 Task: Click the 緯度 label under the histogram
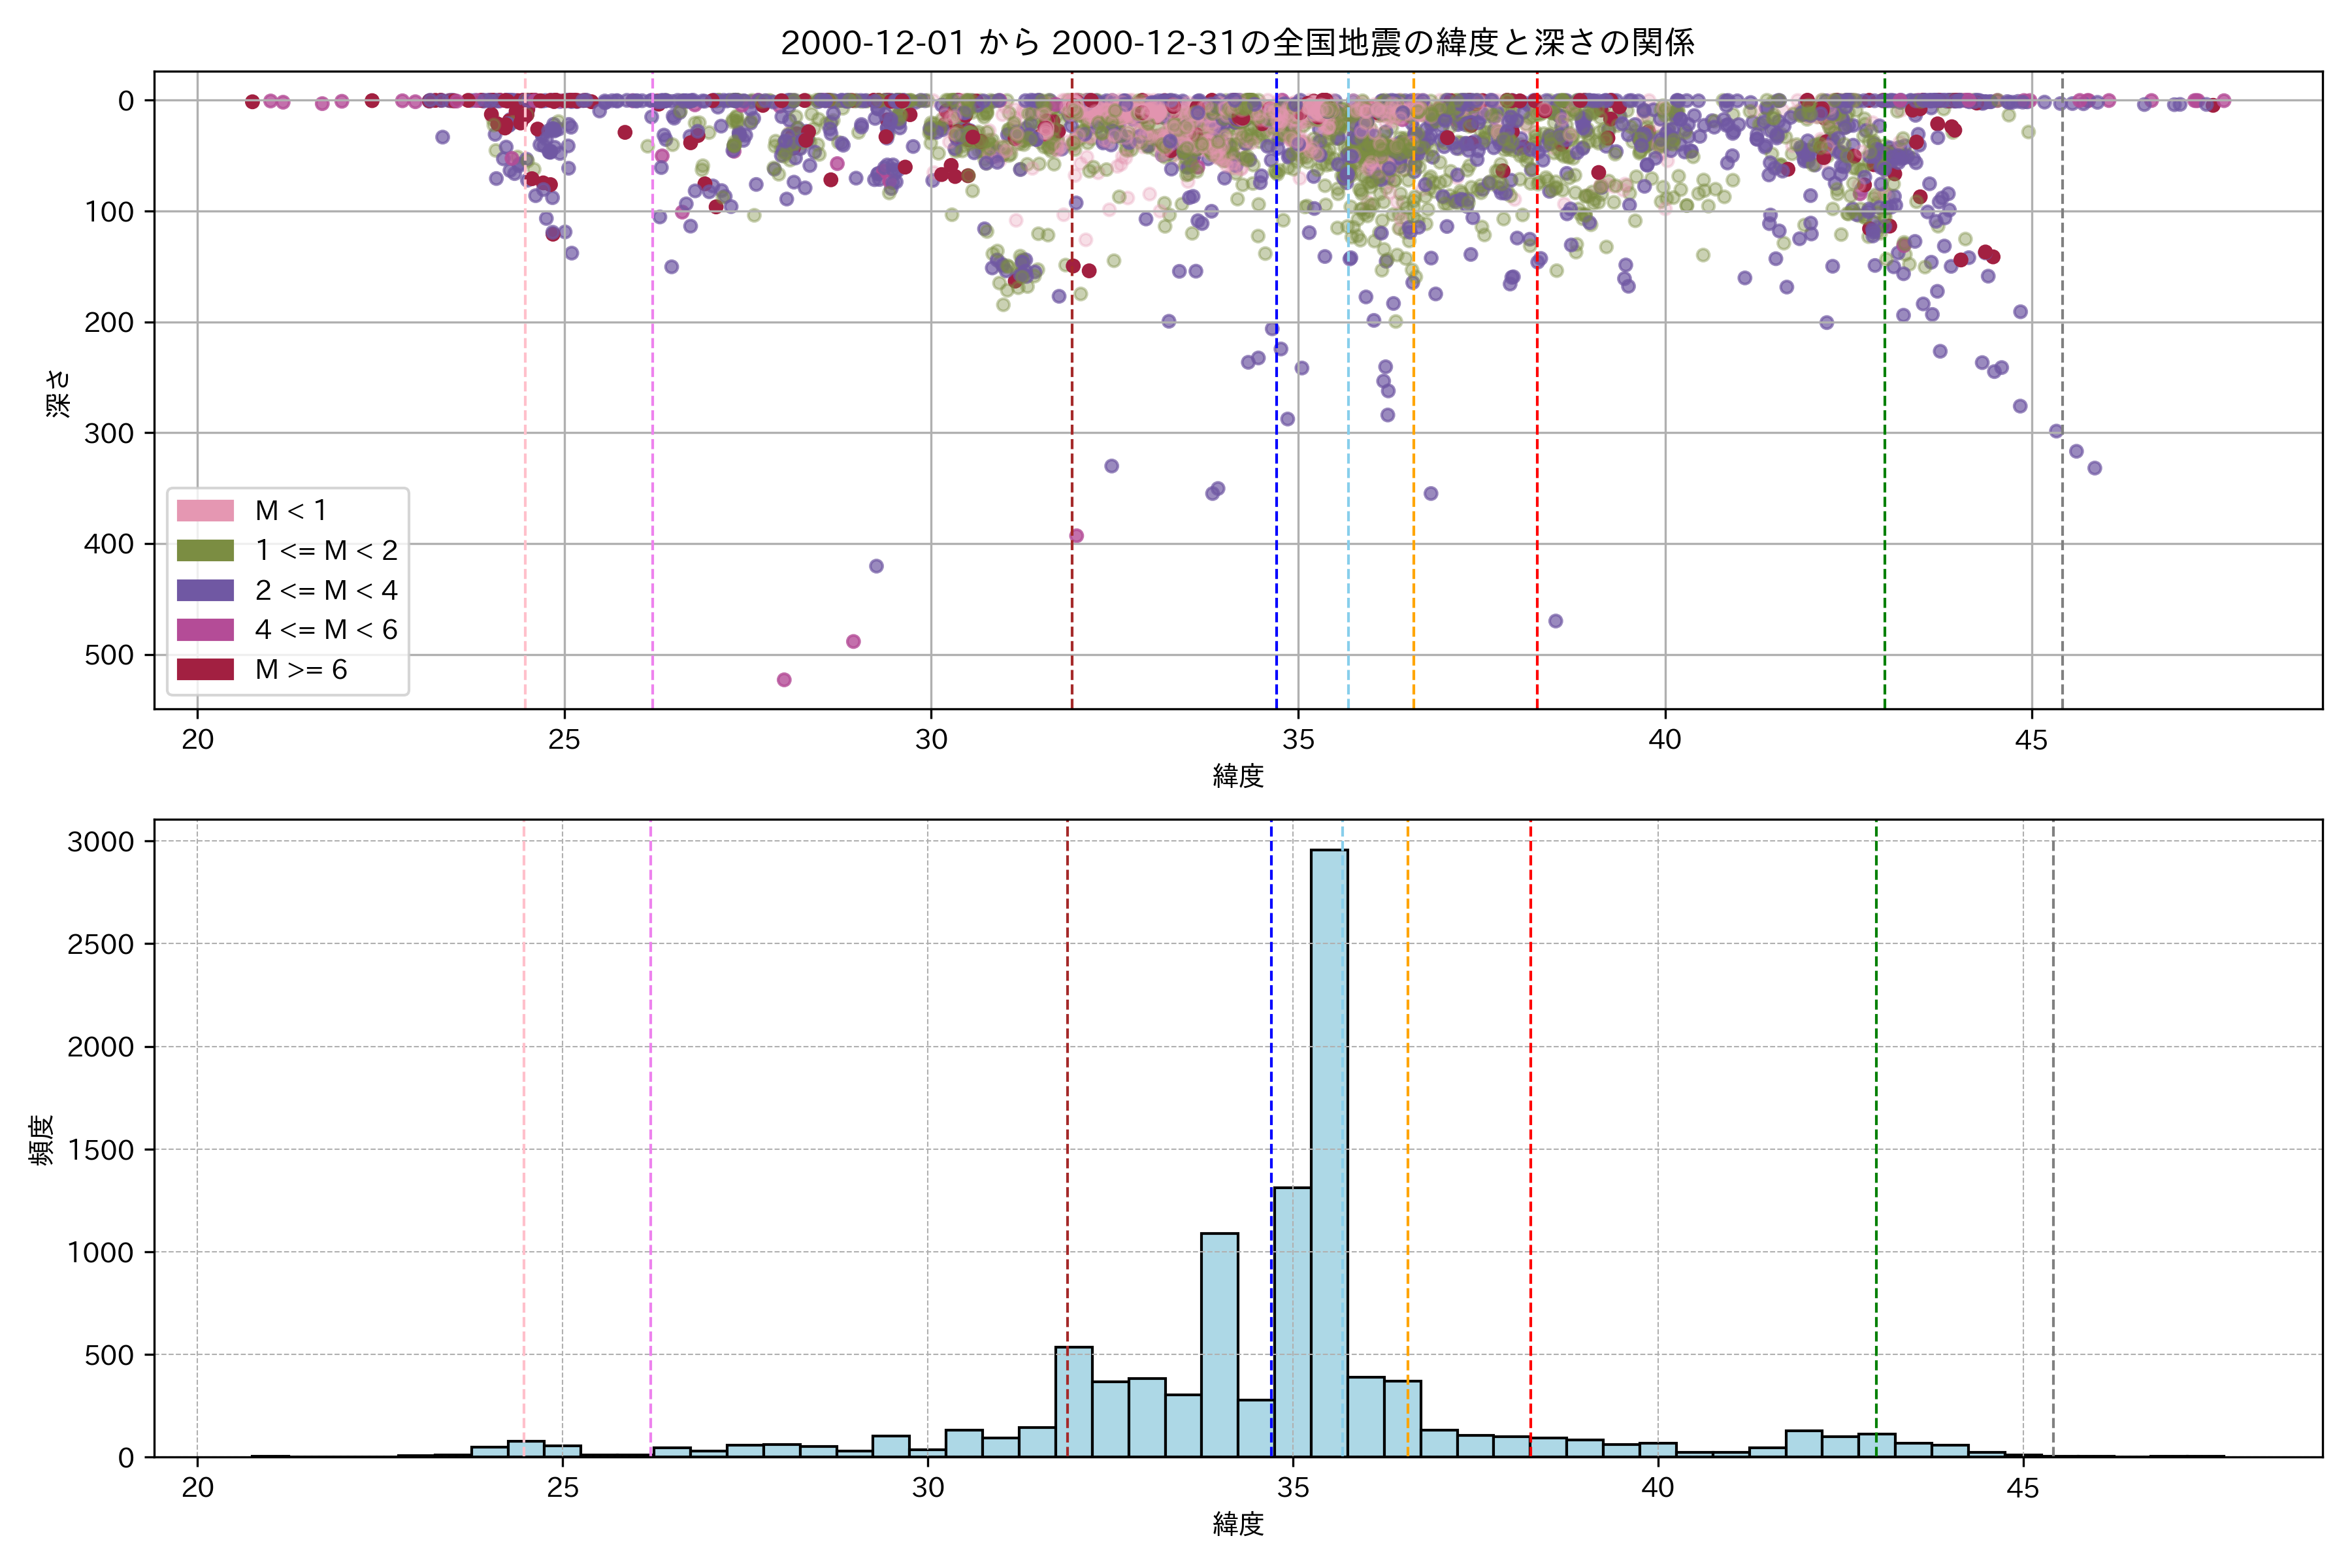click(1238, 1524)
